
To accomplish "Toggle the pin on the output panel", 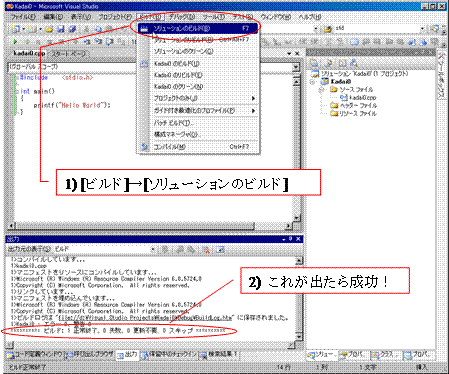I will 290,239.
